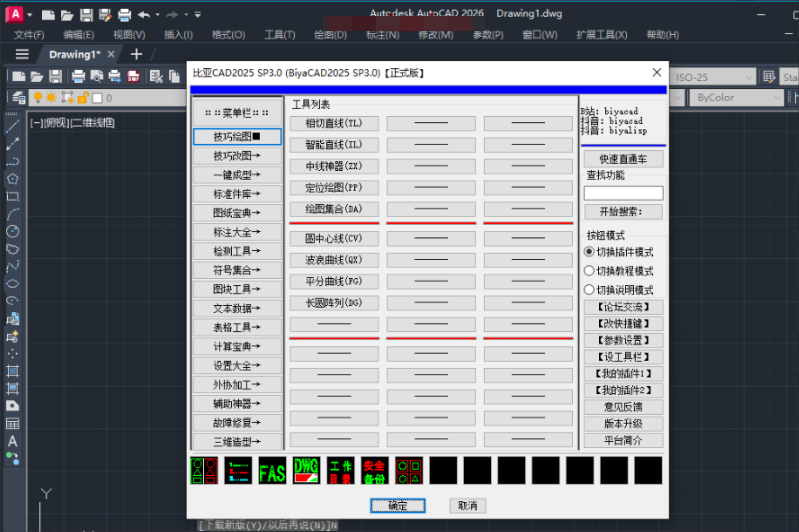Click the 开始搜索 button
Screen dimensions: 799x532
click(623, 211)
